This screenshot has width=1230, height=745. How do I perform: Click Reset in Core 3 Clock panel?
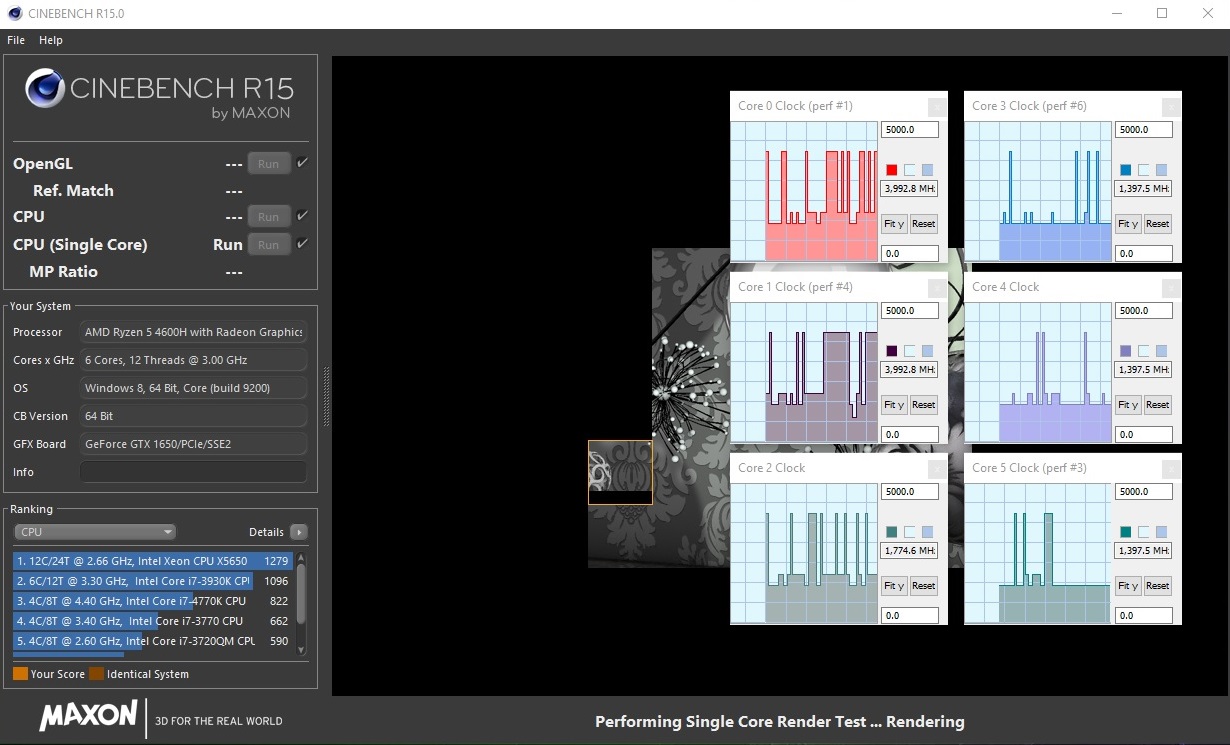pyautogui.click(x=1157, y=224)
